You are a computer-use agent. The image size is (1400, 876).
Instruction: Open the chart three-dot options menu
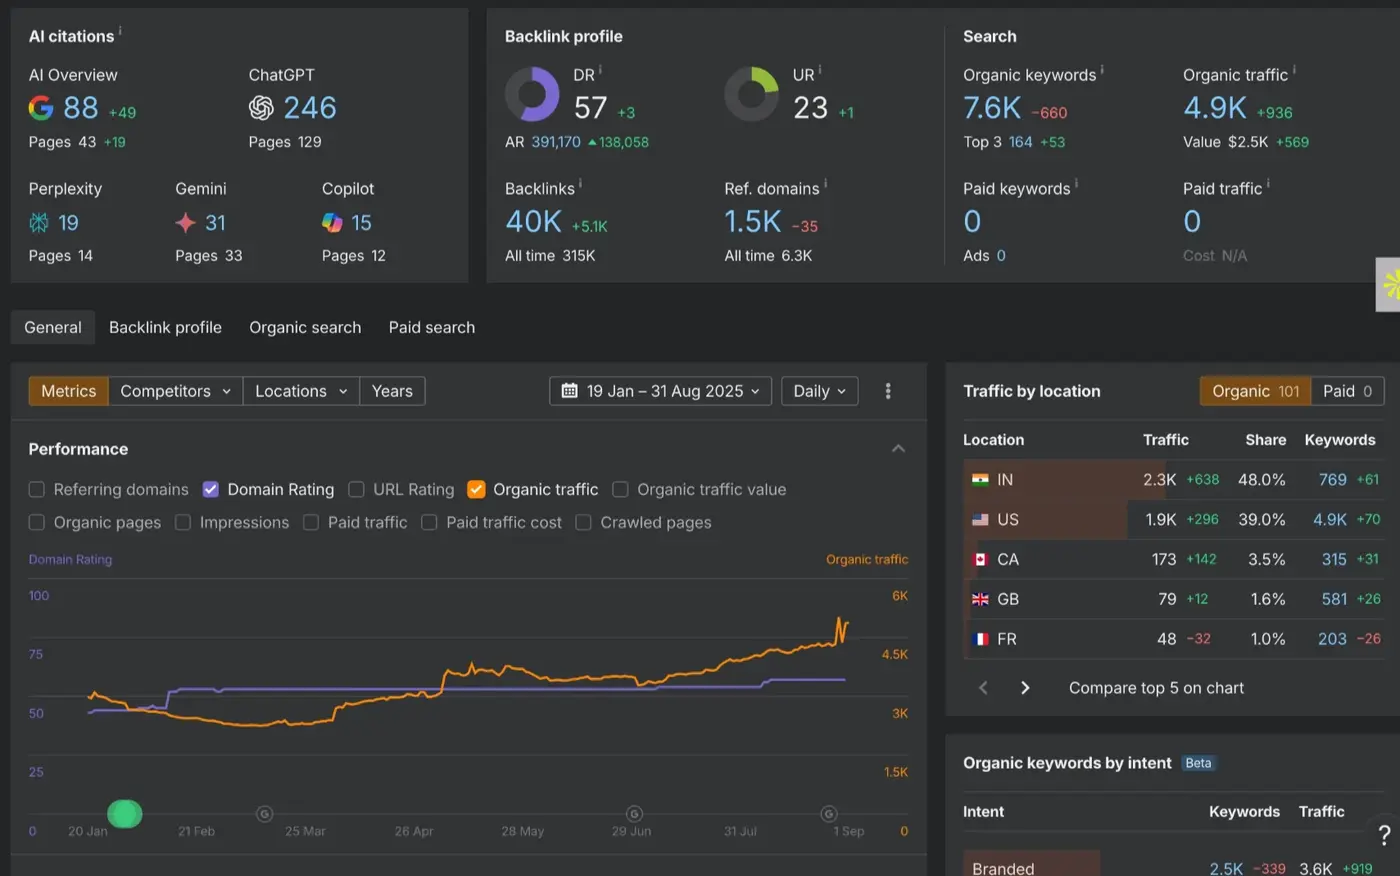point(888,391)
